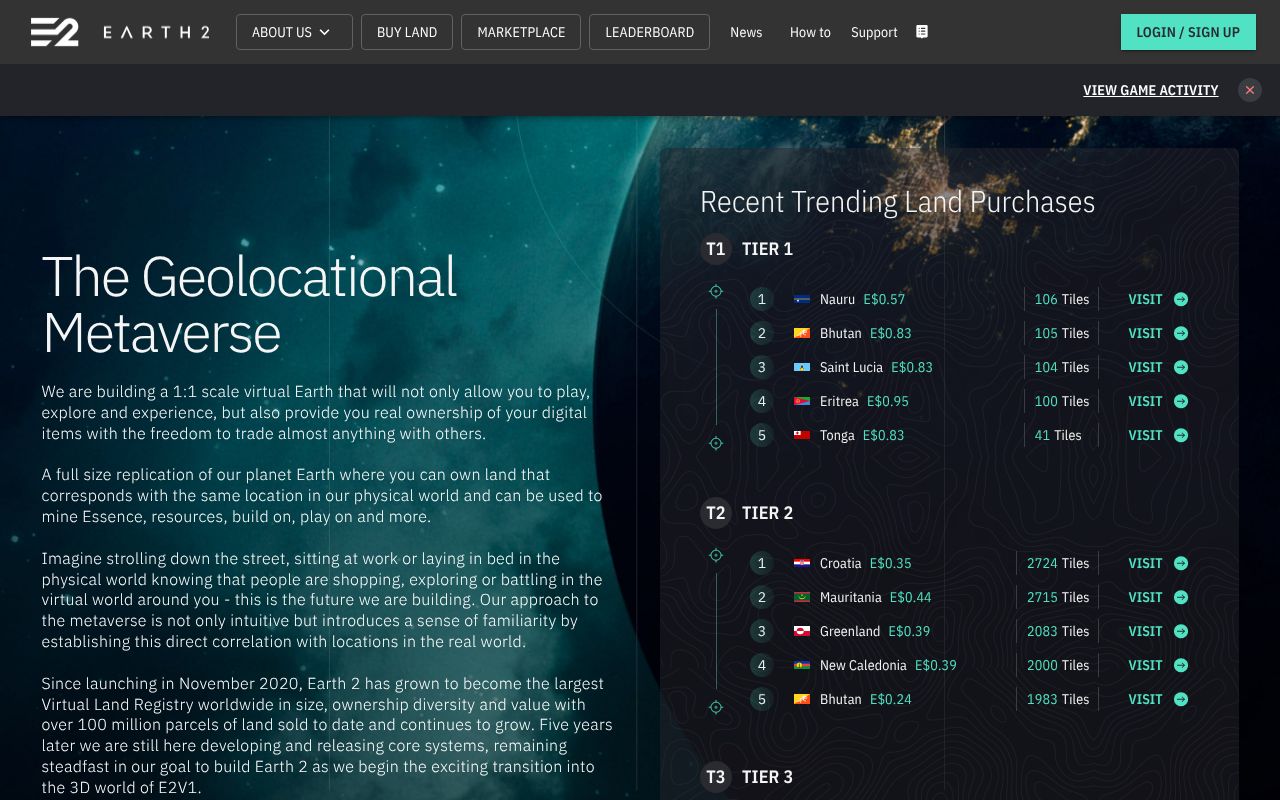
Task: Click the Login / Sign Up button
Action: point(1187,32)
